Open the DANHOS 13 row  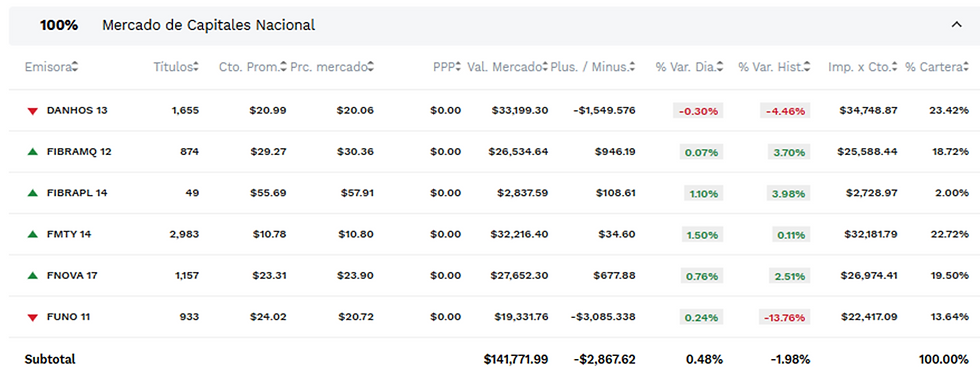click(x=489, y=111)
